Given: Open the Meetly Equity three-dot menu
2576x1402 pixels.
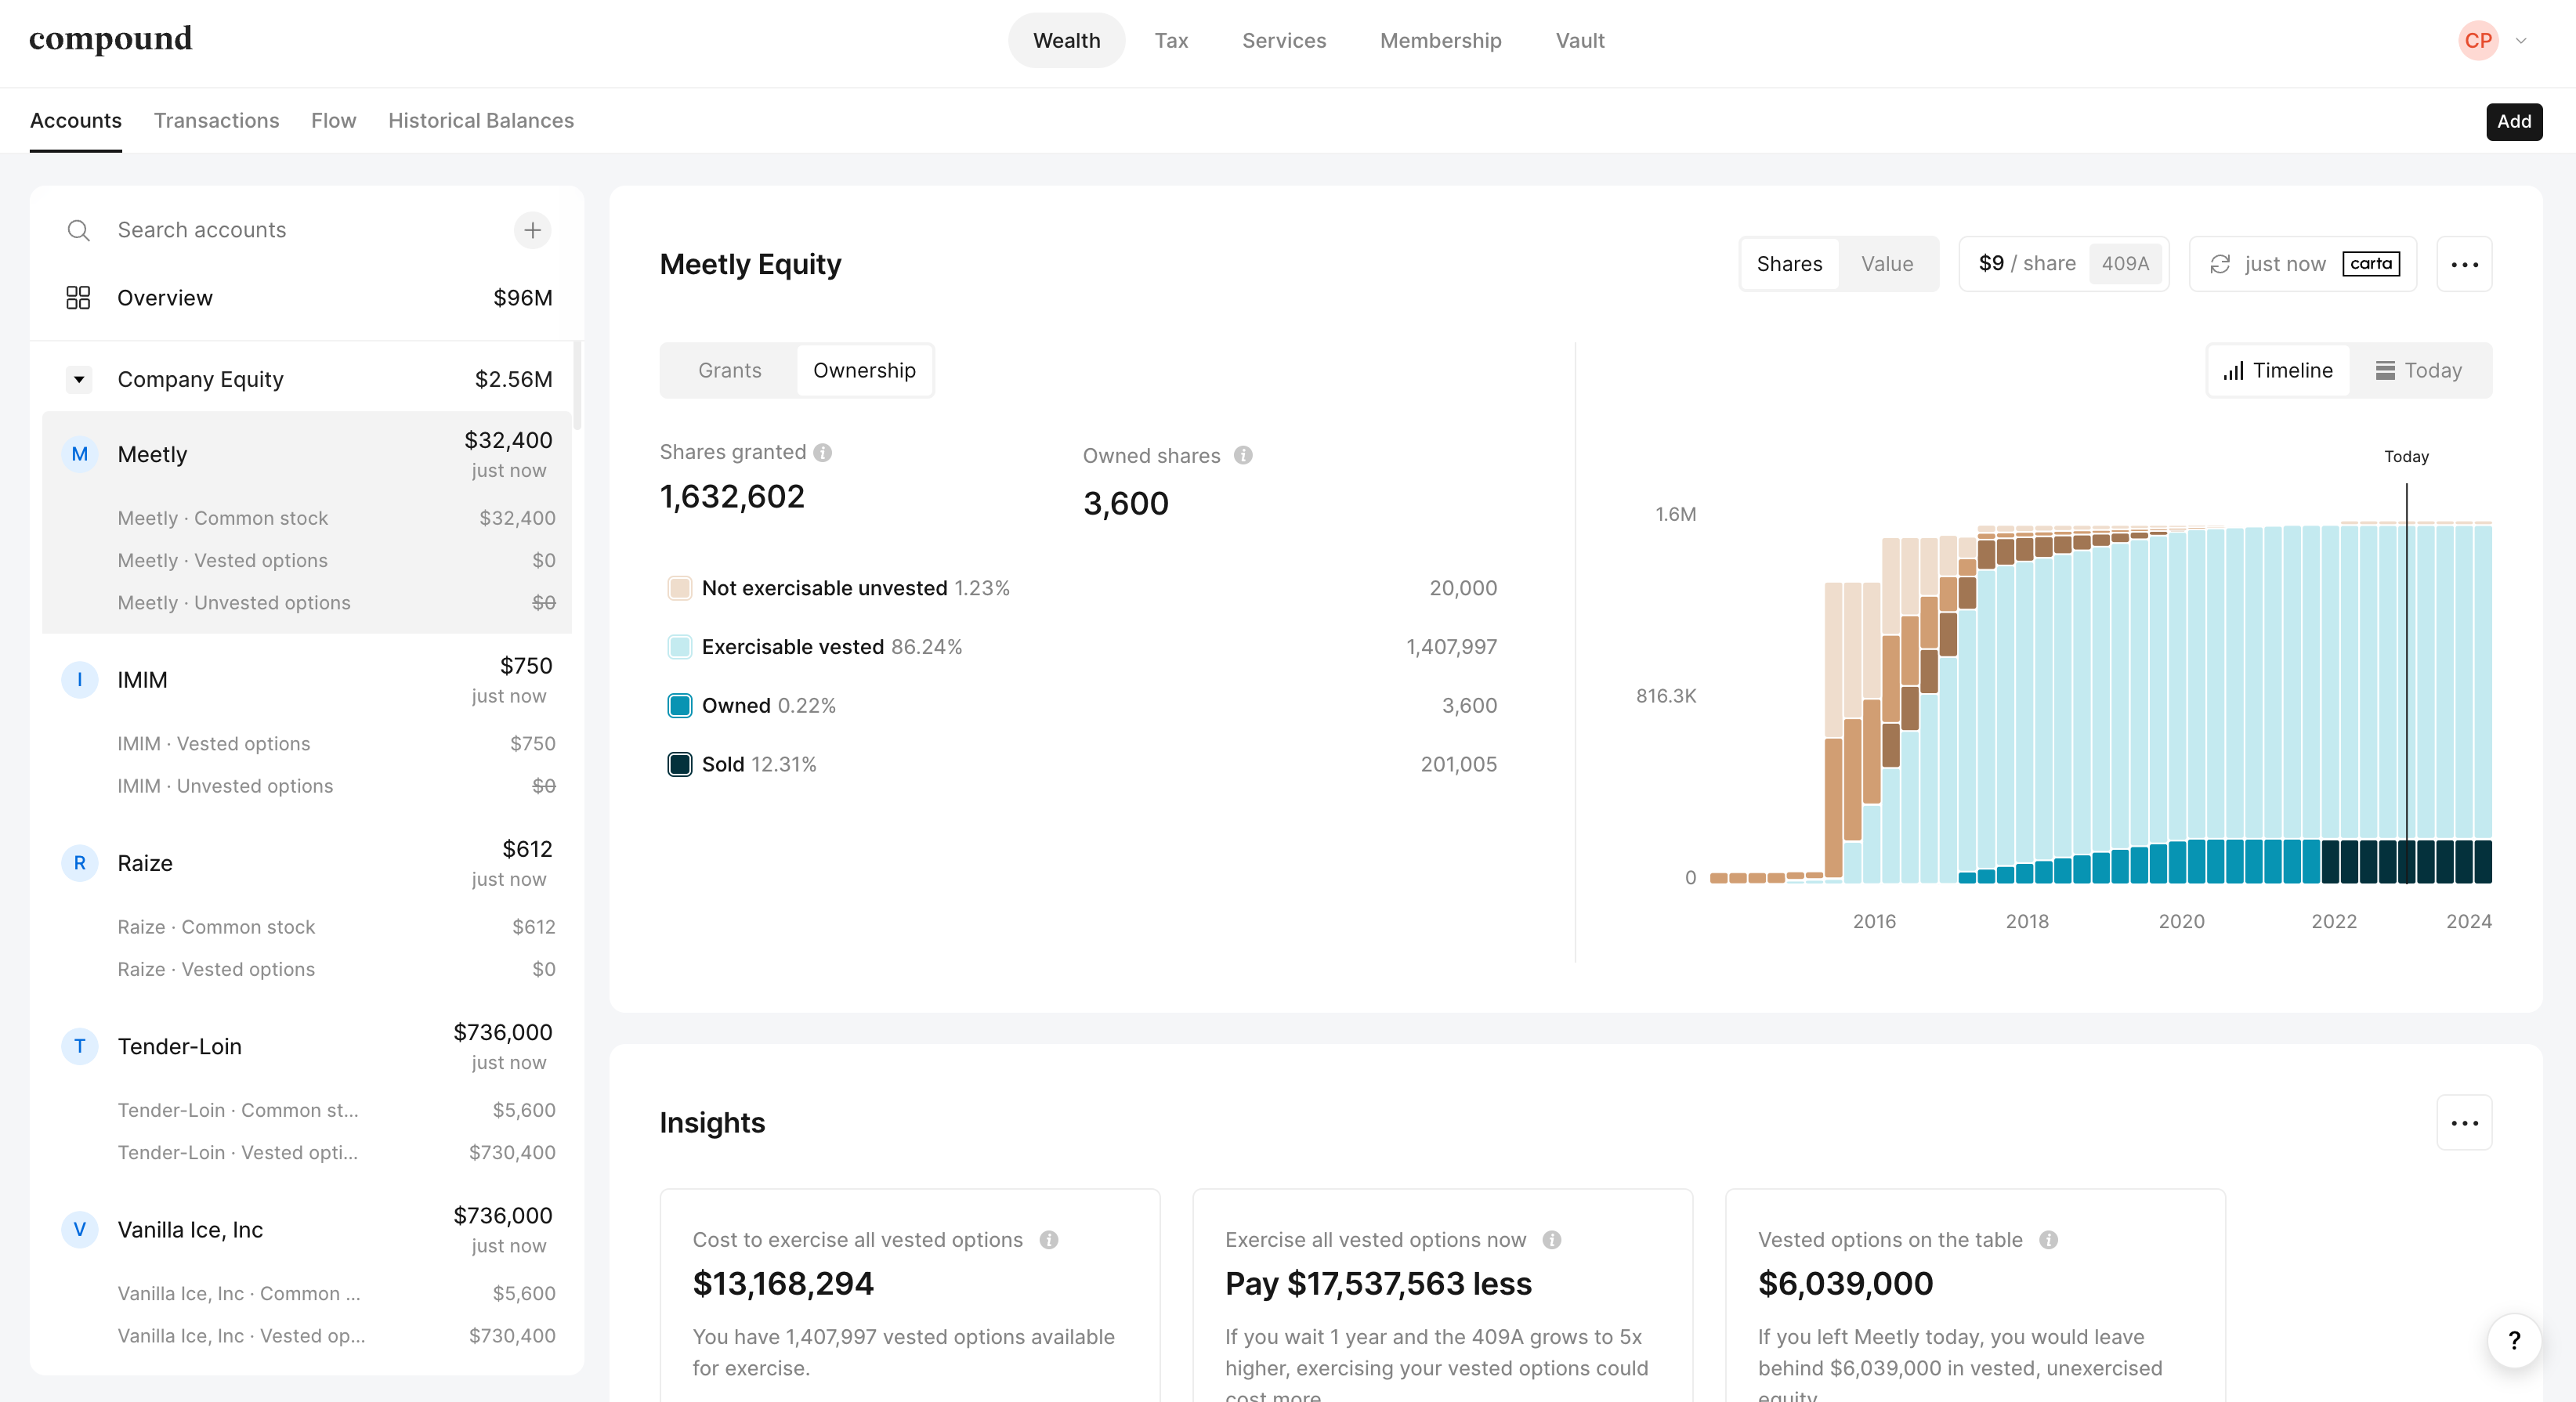Looking at the screenshot, I should click(x=2464, y=264).
